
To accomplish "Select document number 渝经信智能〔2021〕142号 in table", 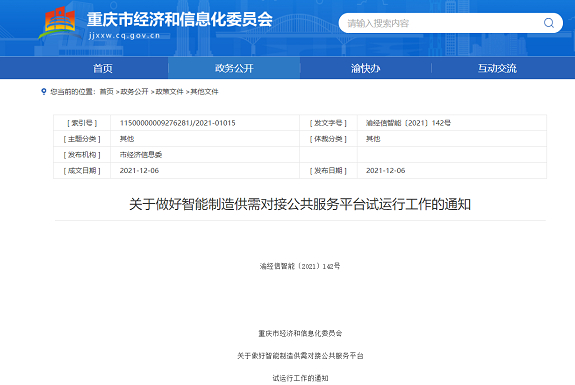I will click(408, 123).
